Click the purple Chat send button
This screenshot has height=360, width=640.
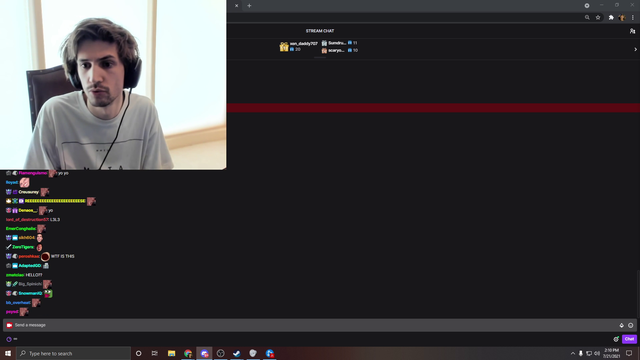[x=629, y=339]
